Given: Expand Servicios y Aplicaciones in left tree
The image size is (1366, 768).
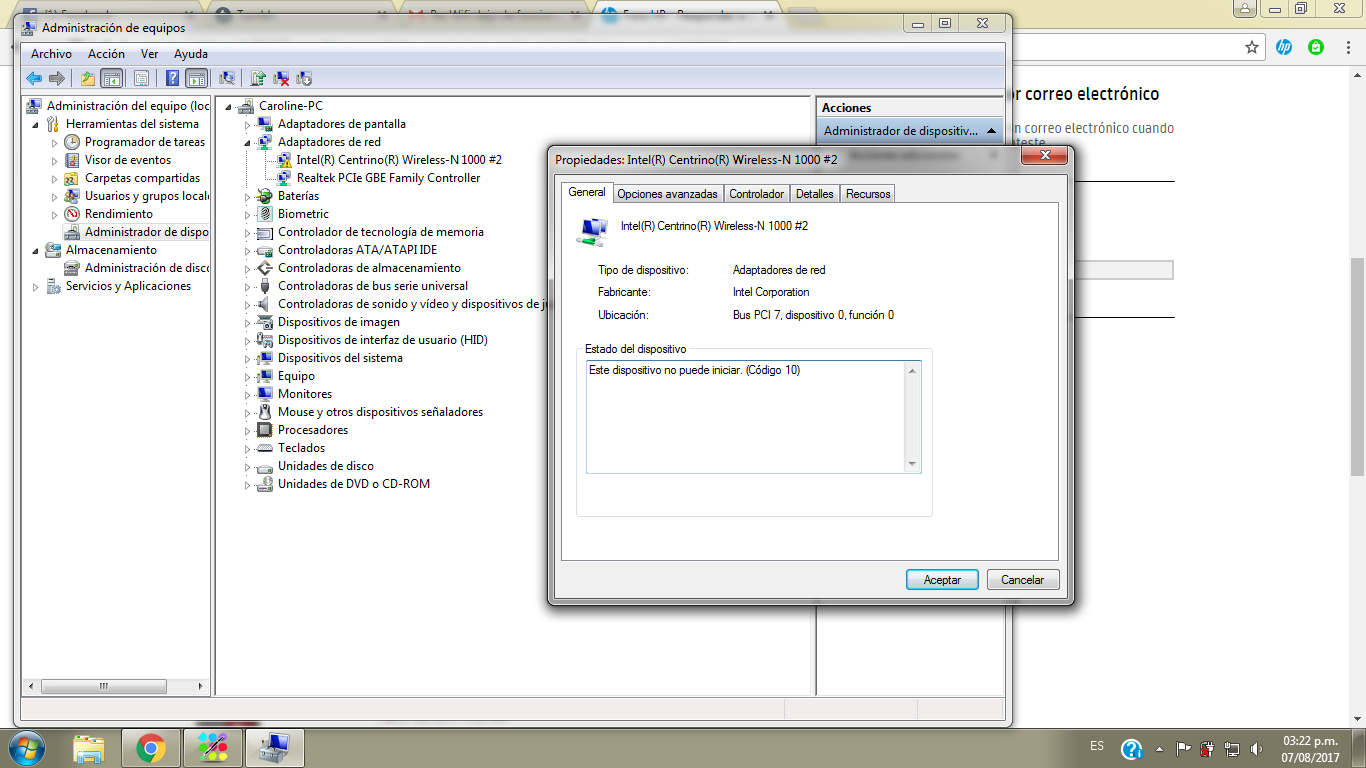Looking at the screenshot, I should [36, 287].
